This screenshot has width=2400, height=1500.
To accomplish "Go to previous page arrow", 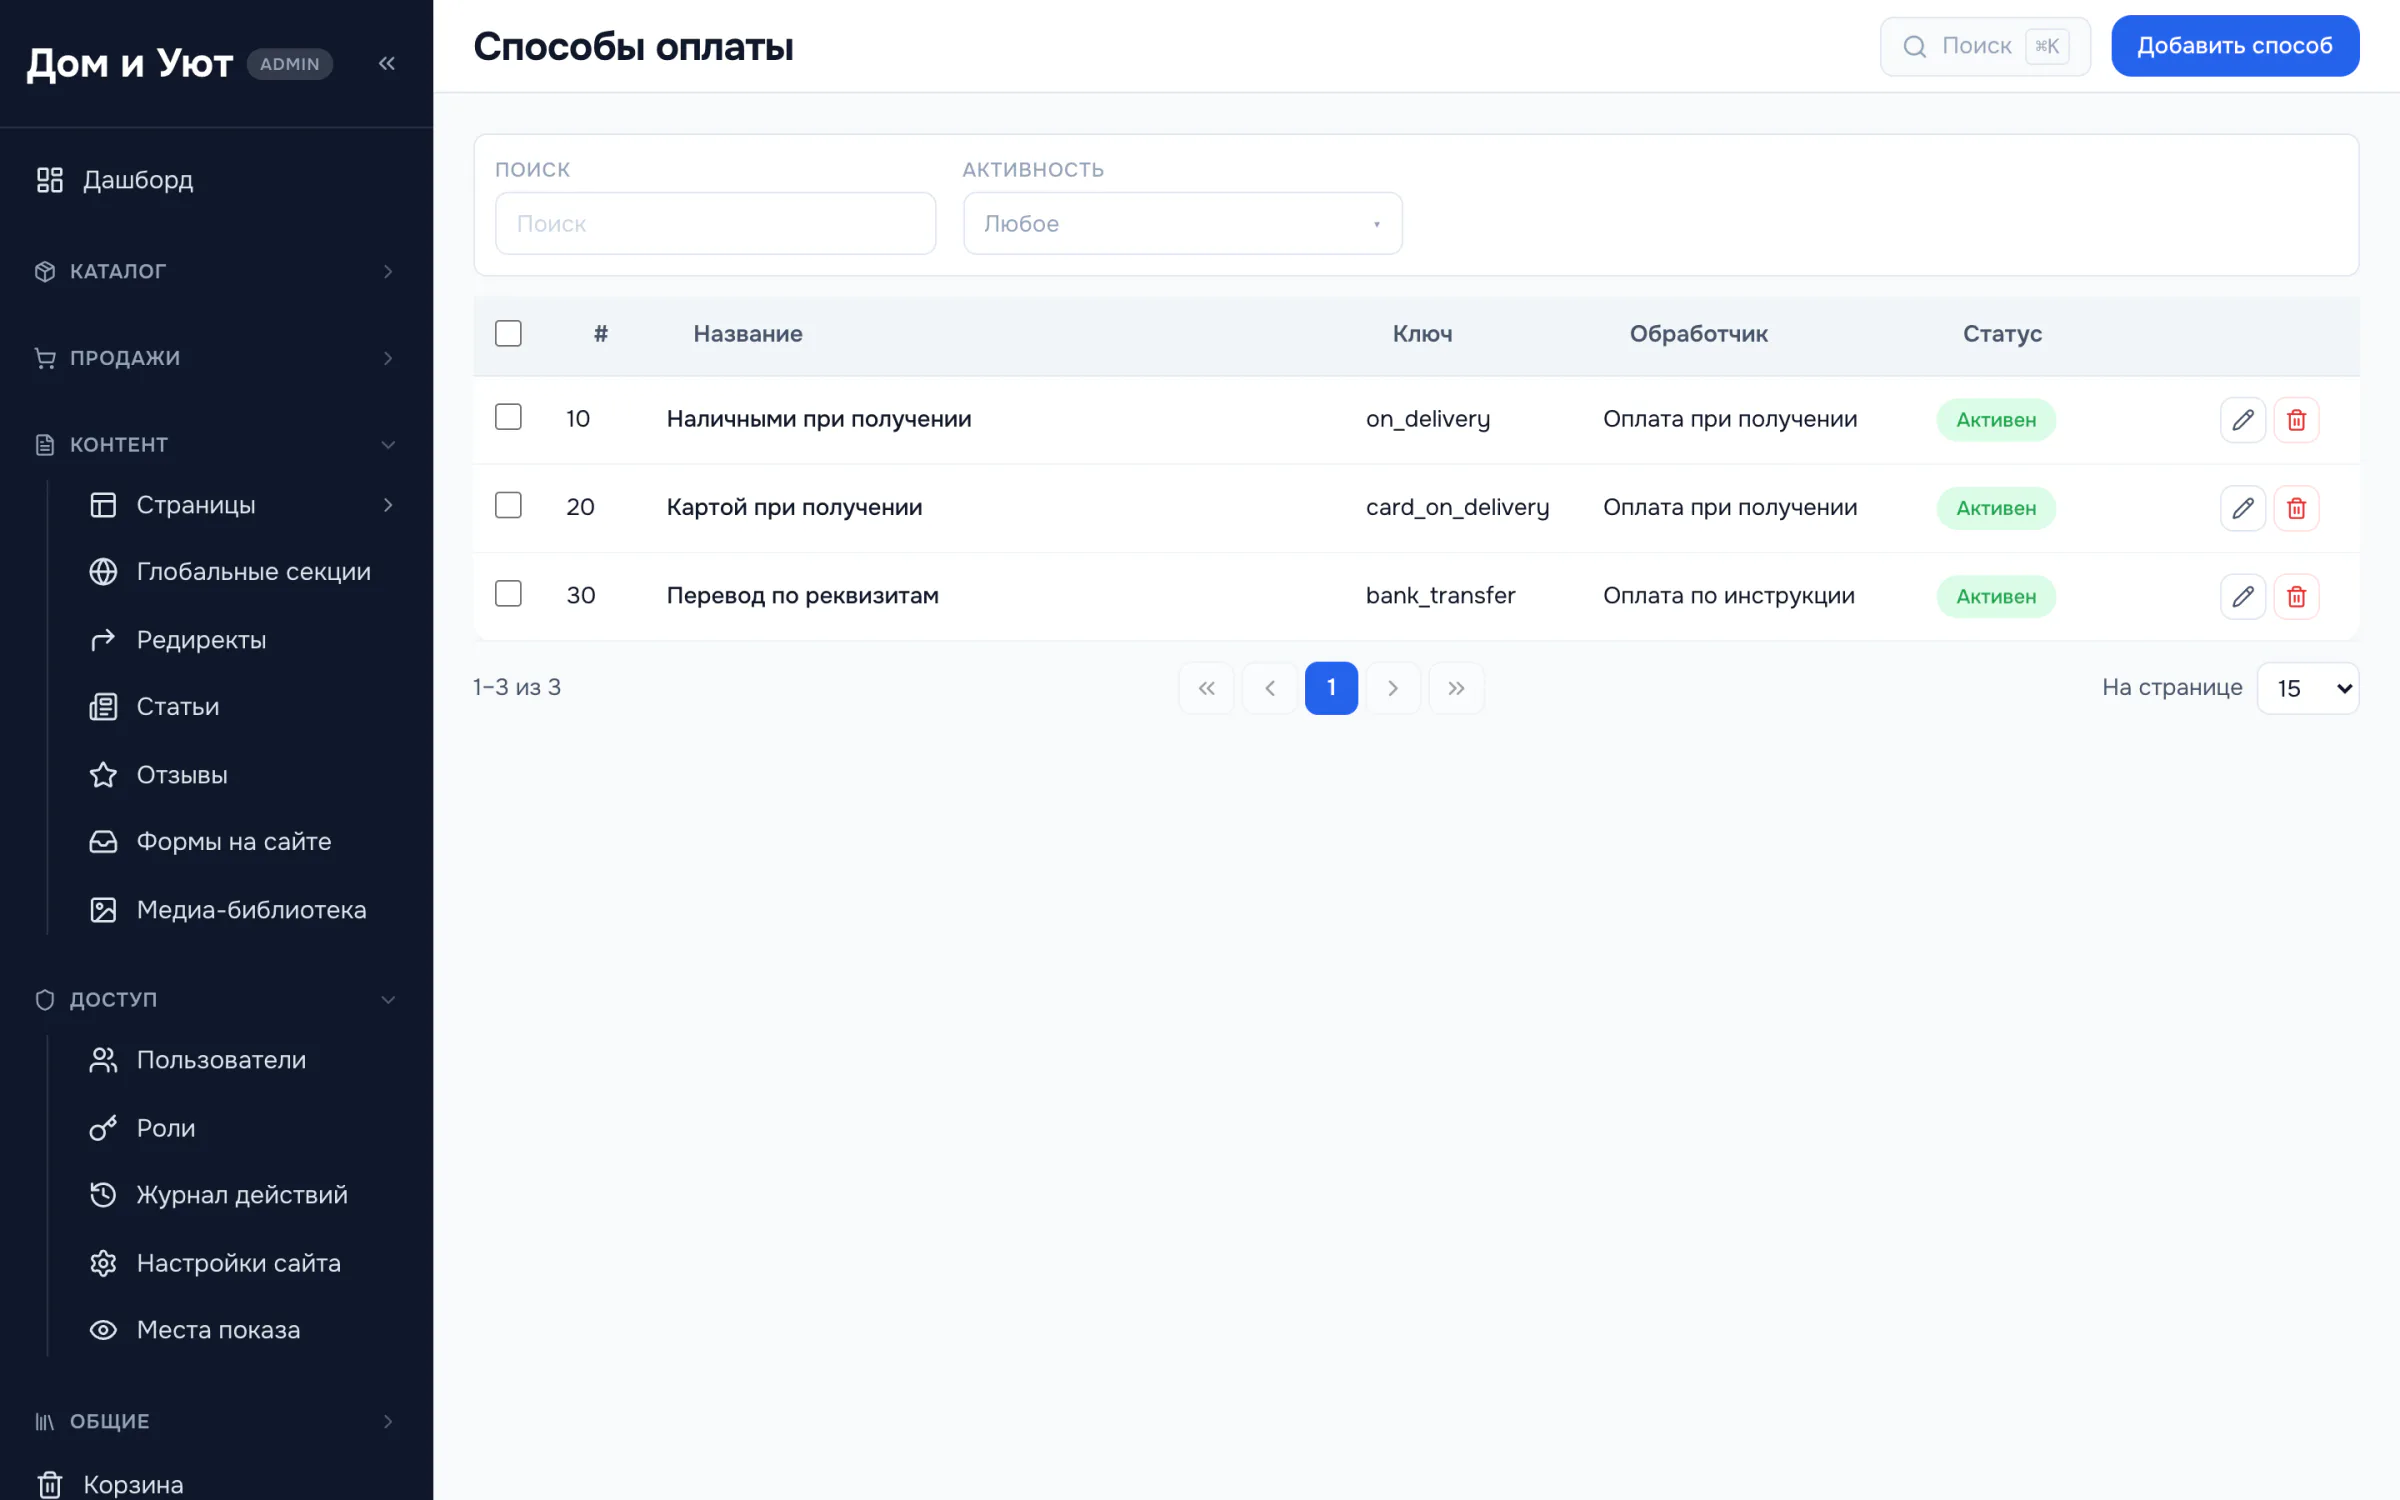I will 1269,688.
